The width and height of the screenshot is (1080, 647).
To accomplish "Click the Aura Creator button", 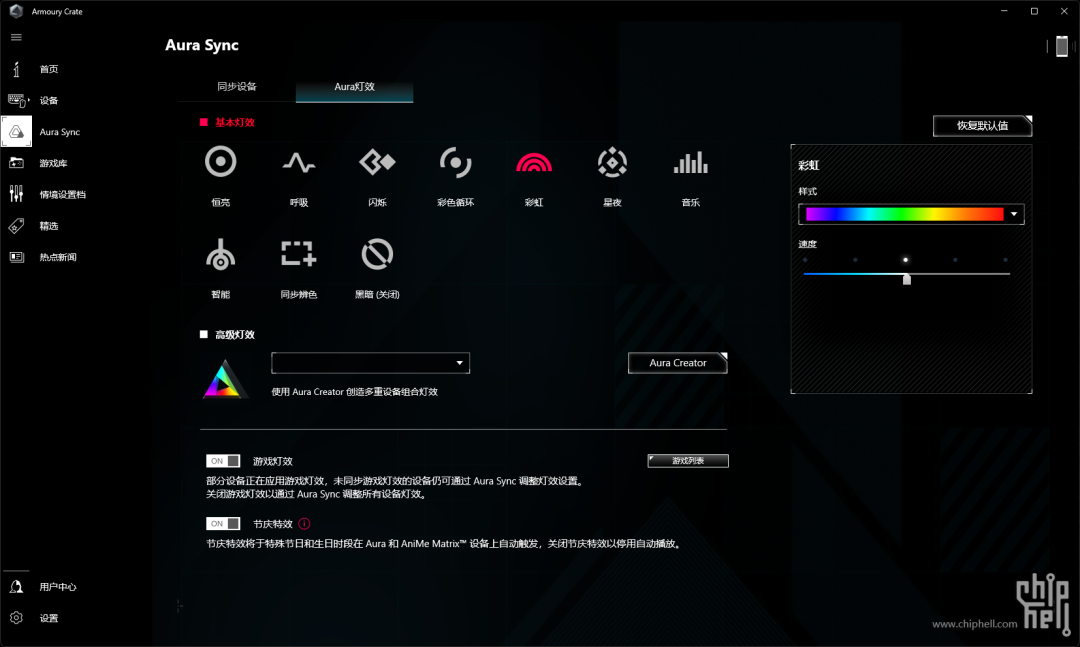I will (678, 363).
